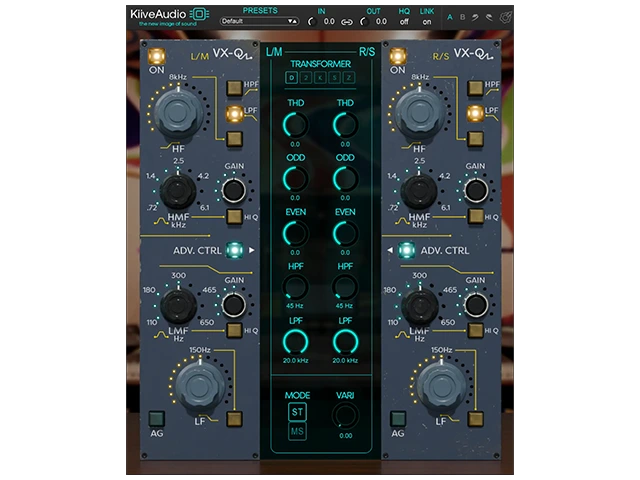Click the right THD knob

click(x=345, y=125)
